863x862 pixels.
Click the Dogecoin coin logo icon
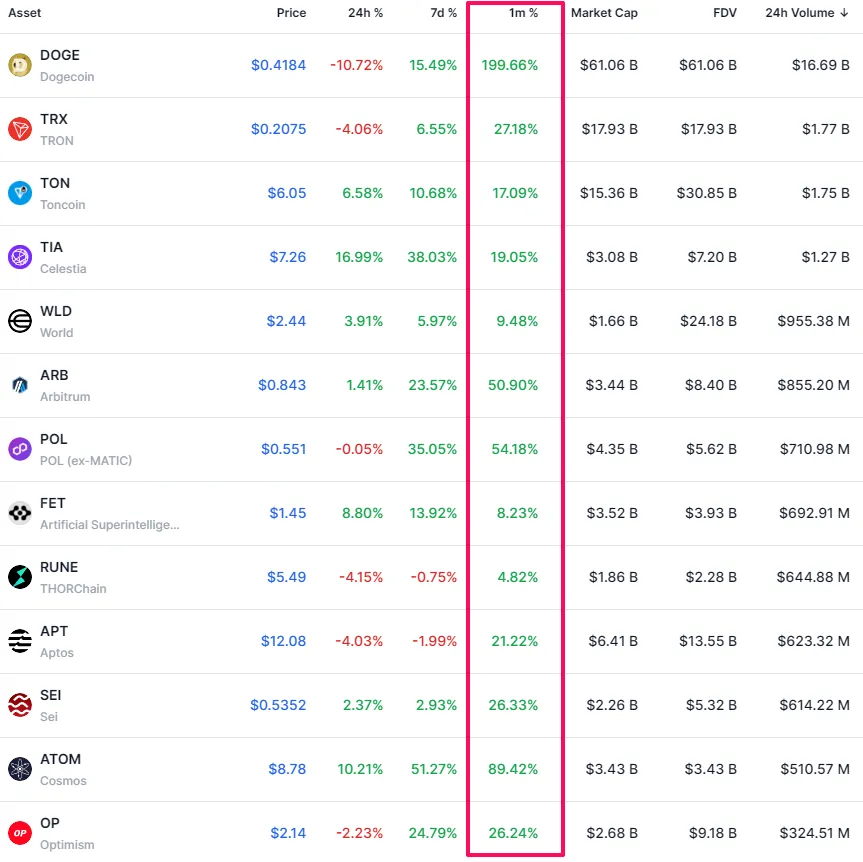point(20,65)
